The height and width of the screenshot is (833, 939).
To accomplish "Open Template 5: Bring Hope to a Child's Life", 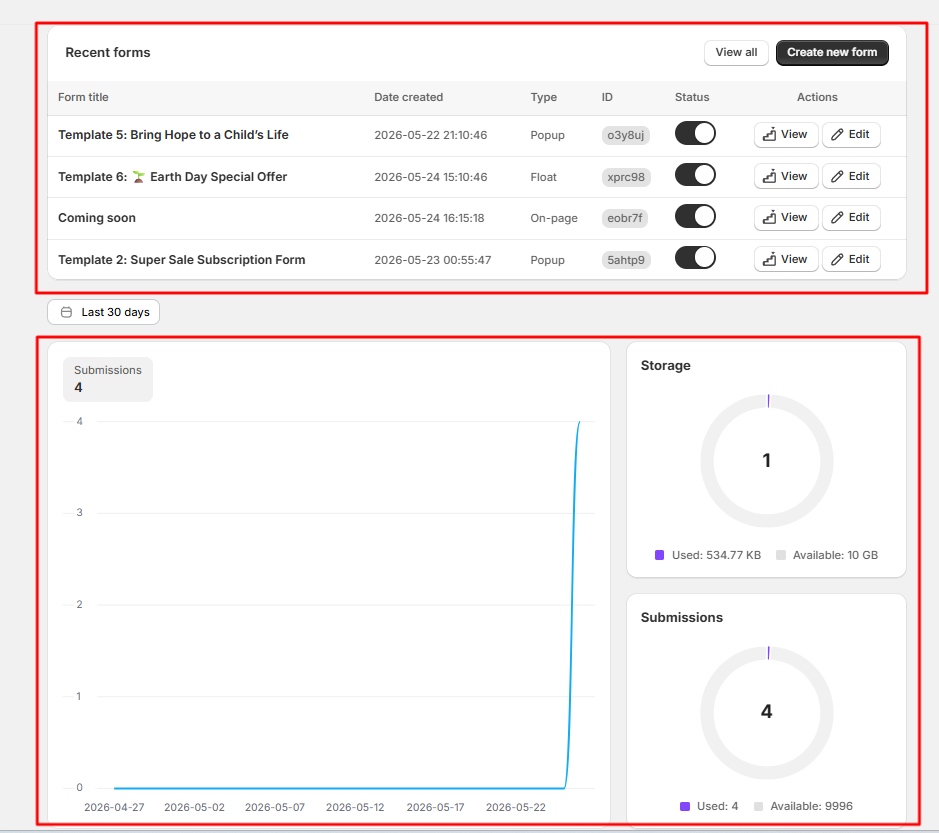I will [173, 135].
